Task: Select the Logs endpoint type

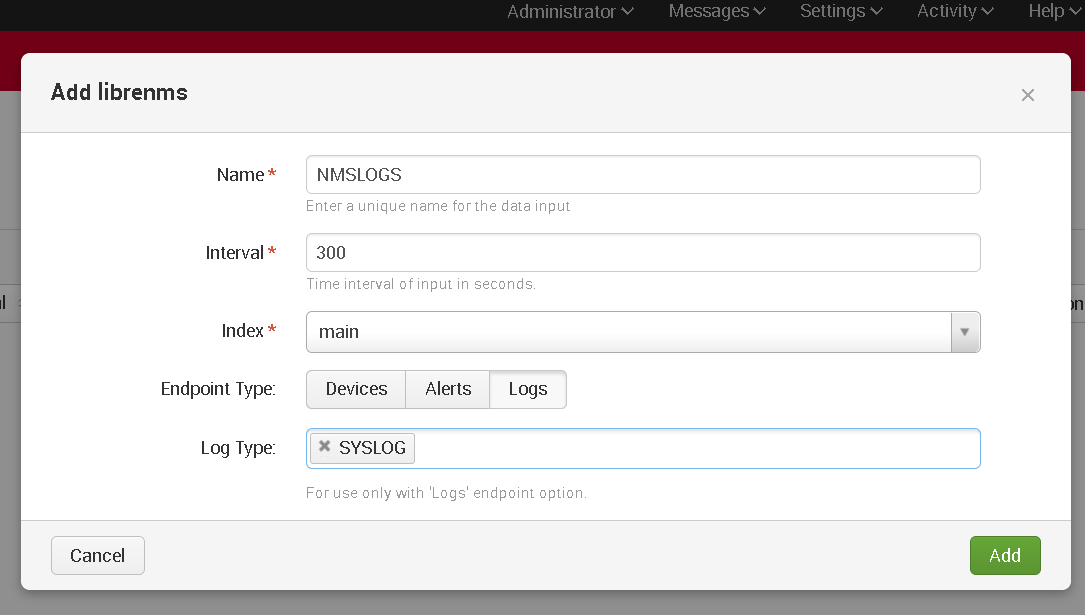Action: [527, 389]
